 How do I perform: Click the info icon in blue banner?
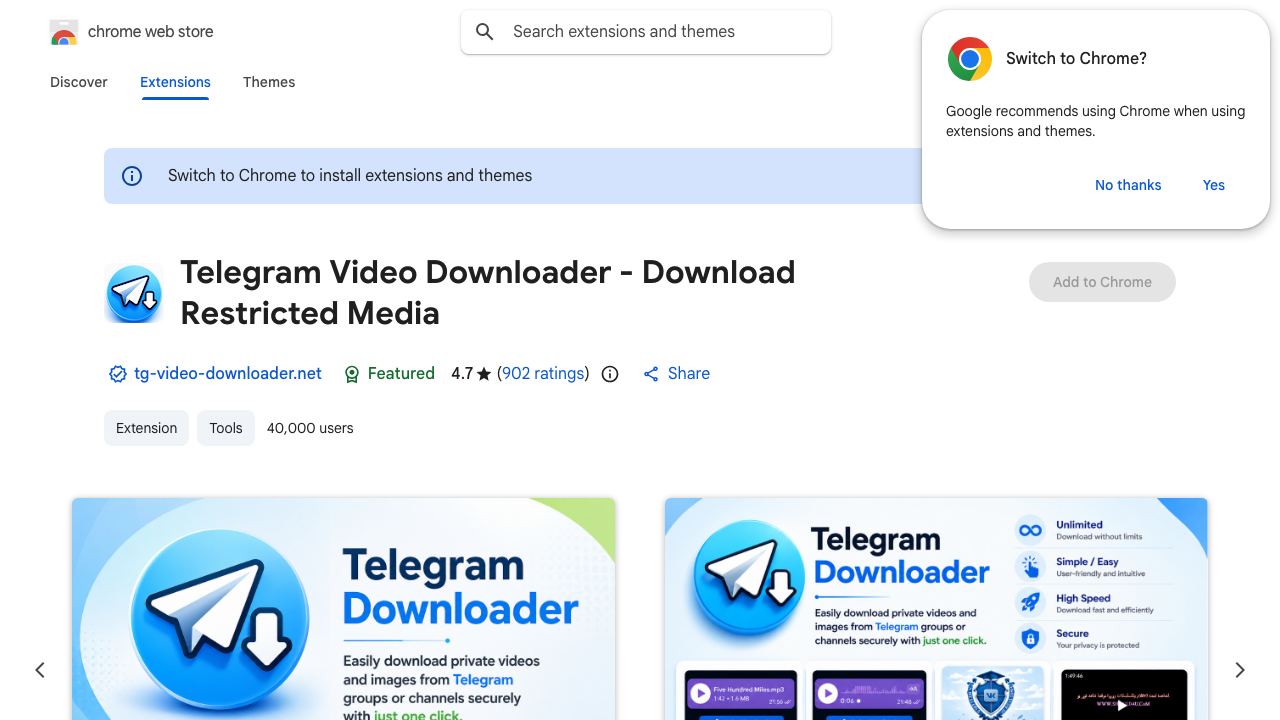coord(132,176)
